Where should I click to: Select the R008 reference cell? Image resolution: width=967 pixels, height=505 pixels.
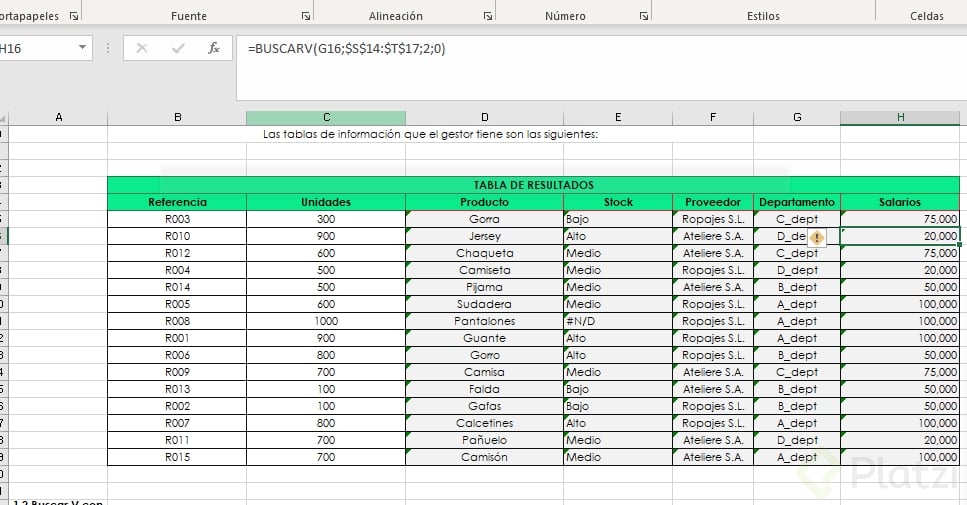coord(177,321)
